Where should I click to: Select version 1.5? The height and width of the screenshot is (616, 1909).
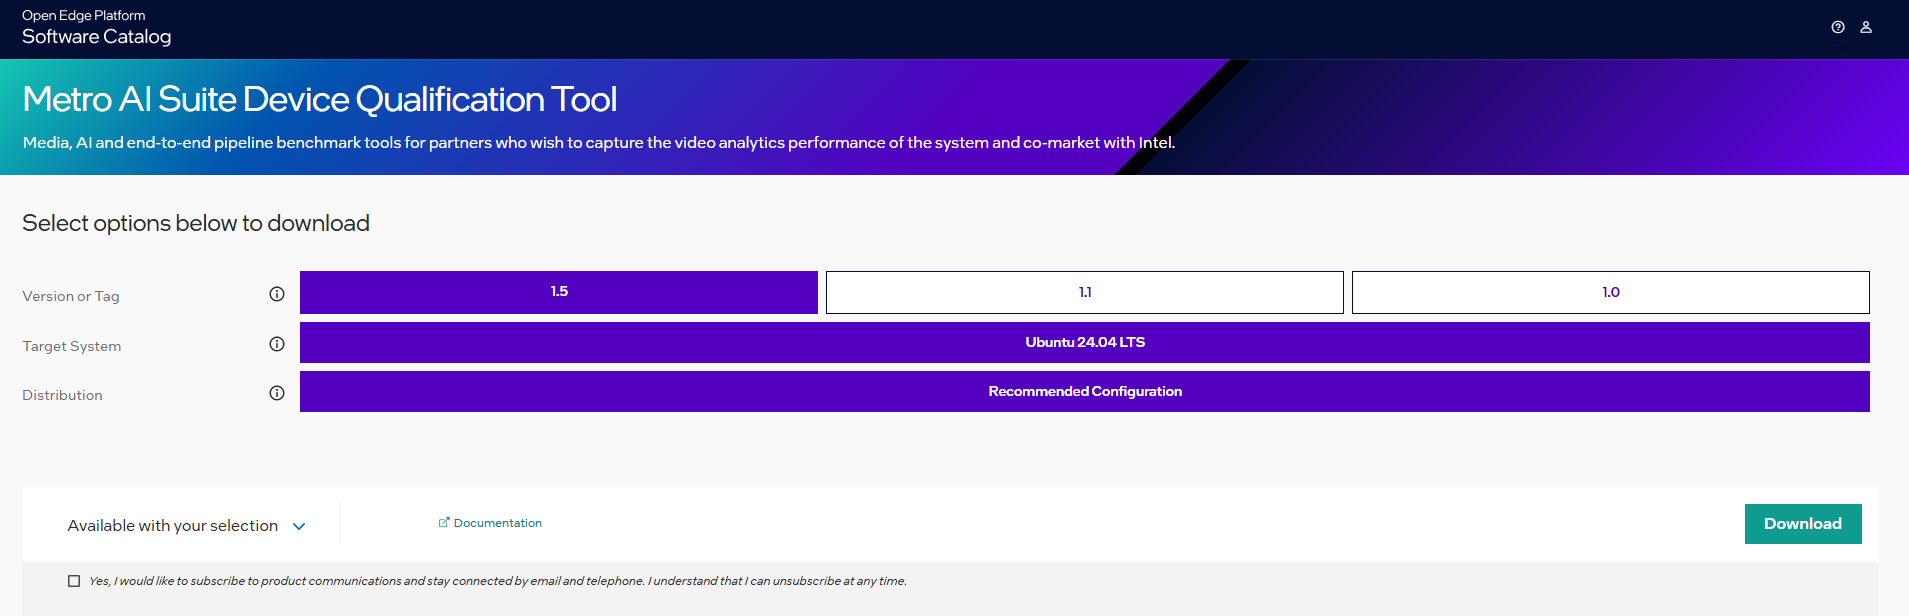(x=559, y=292)
